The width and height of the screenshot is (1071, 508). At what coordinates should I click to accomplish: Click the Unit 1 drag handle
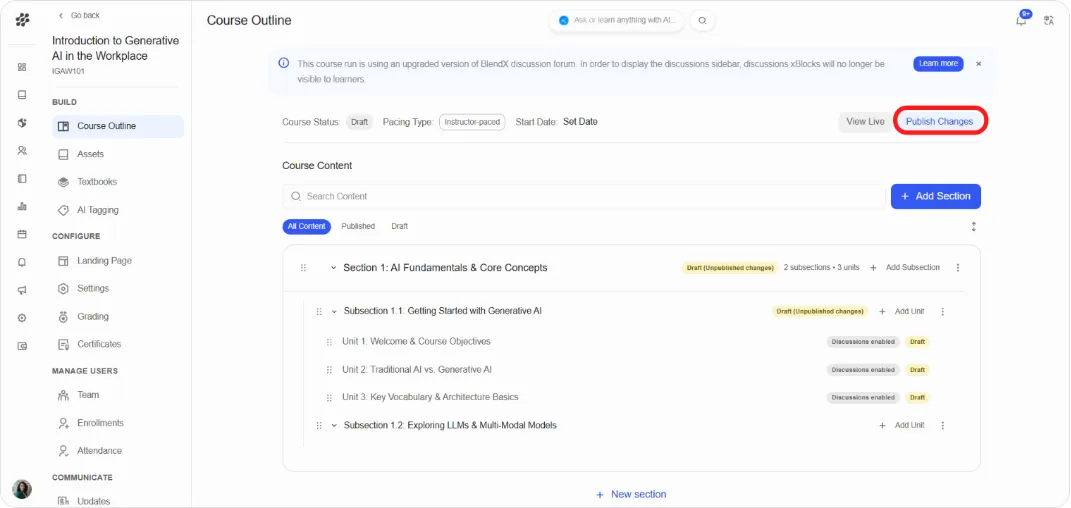pyautogui.click(x=329, y=342)
